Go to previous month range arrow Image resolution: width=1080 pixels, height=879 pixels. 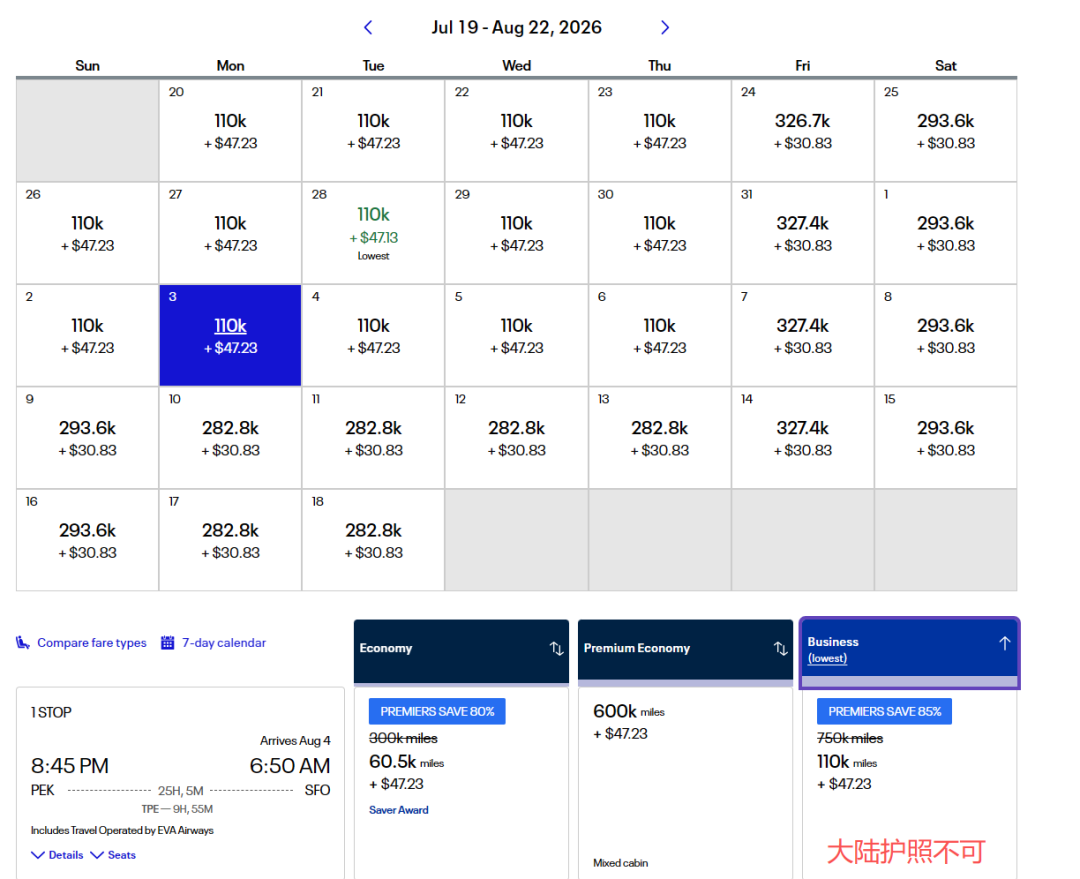tap(368, 28)
